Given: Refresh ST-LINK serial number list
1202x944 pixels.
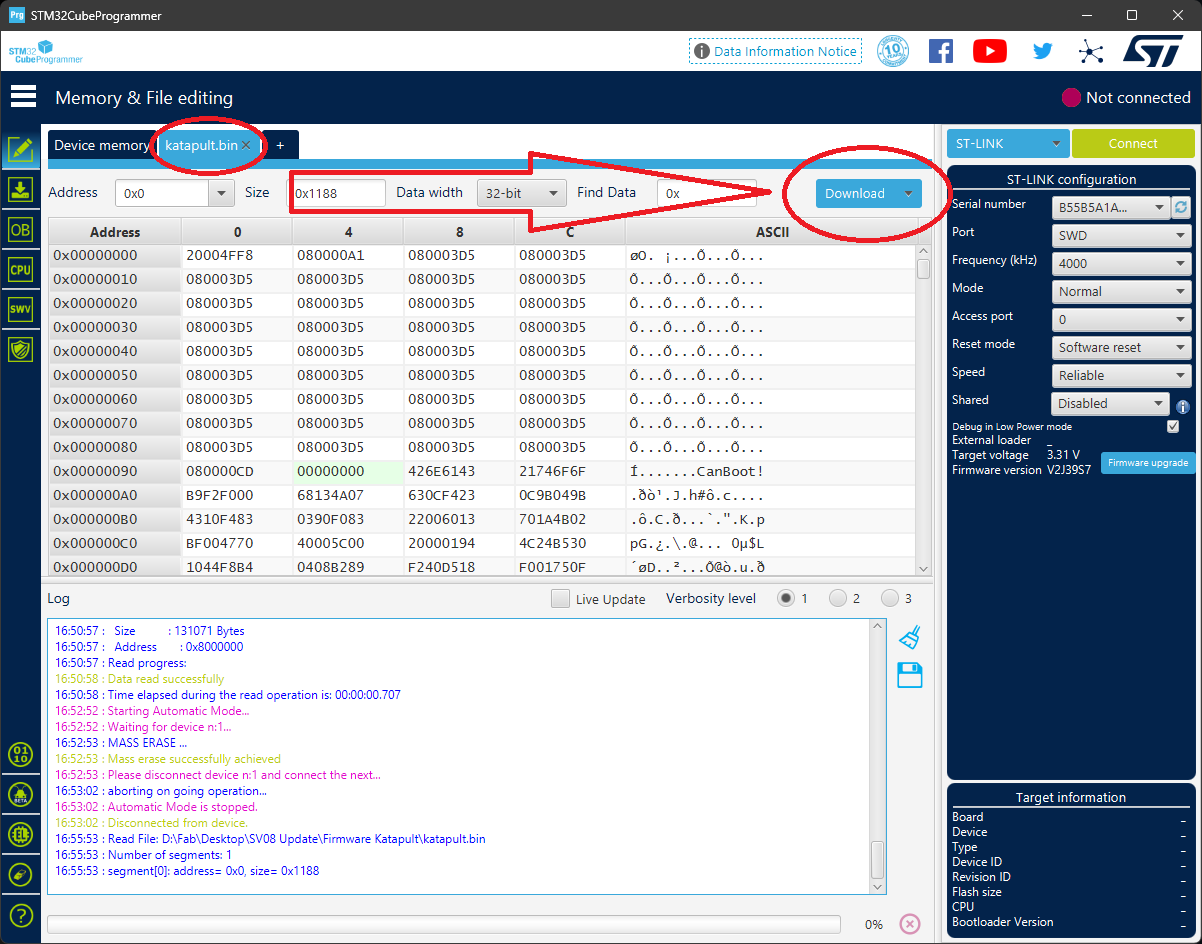Looking at the screenshot, I should [x=1182, y=207].
